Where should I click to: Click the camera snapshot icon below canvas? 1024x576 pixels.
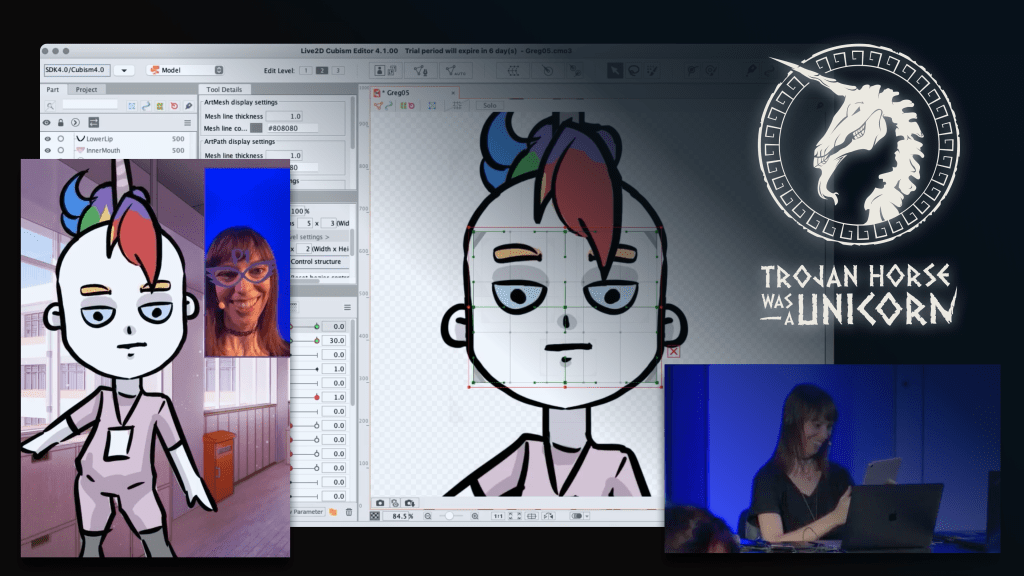[x=380, y=503]
